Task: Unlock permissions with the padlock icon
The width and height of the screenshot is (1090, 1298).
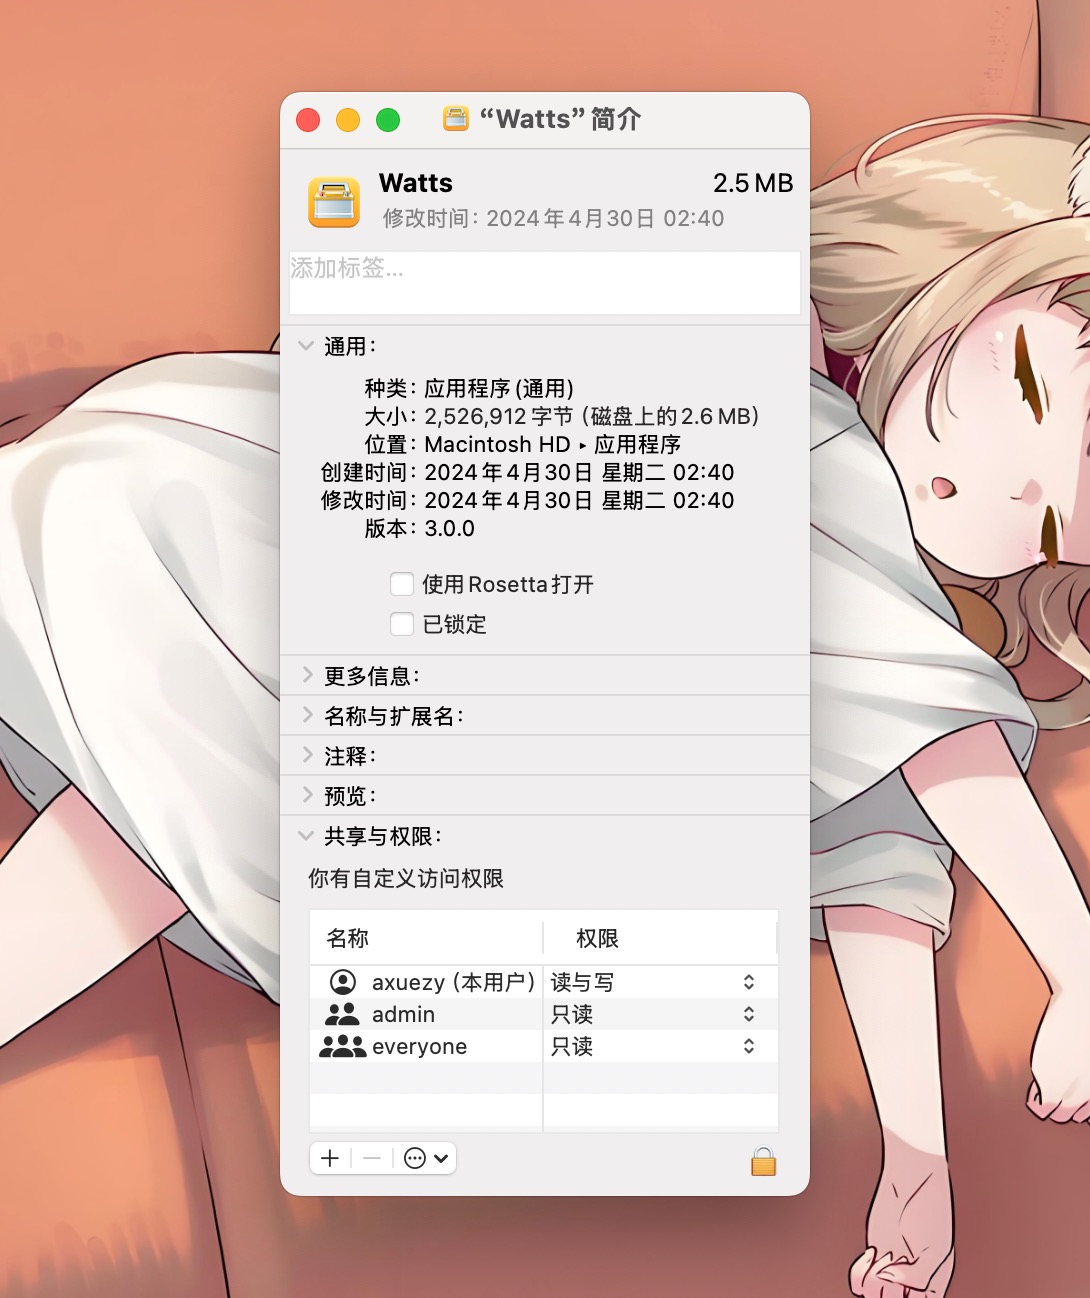Action: (x=763, y=1160)
